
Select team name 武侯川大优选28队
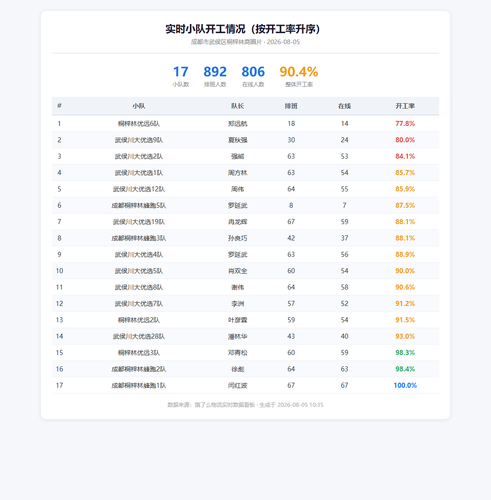[139, 336]
